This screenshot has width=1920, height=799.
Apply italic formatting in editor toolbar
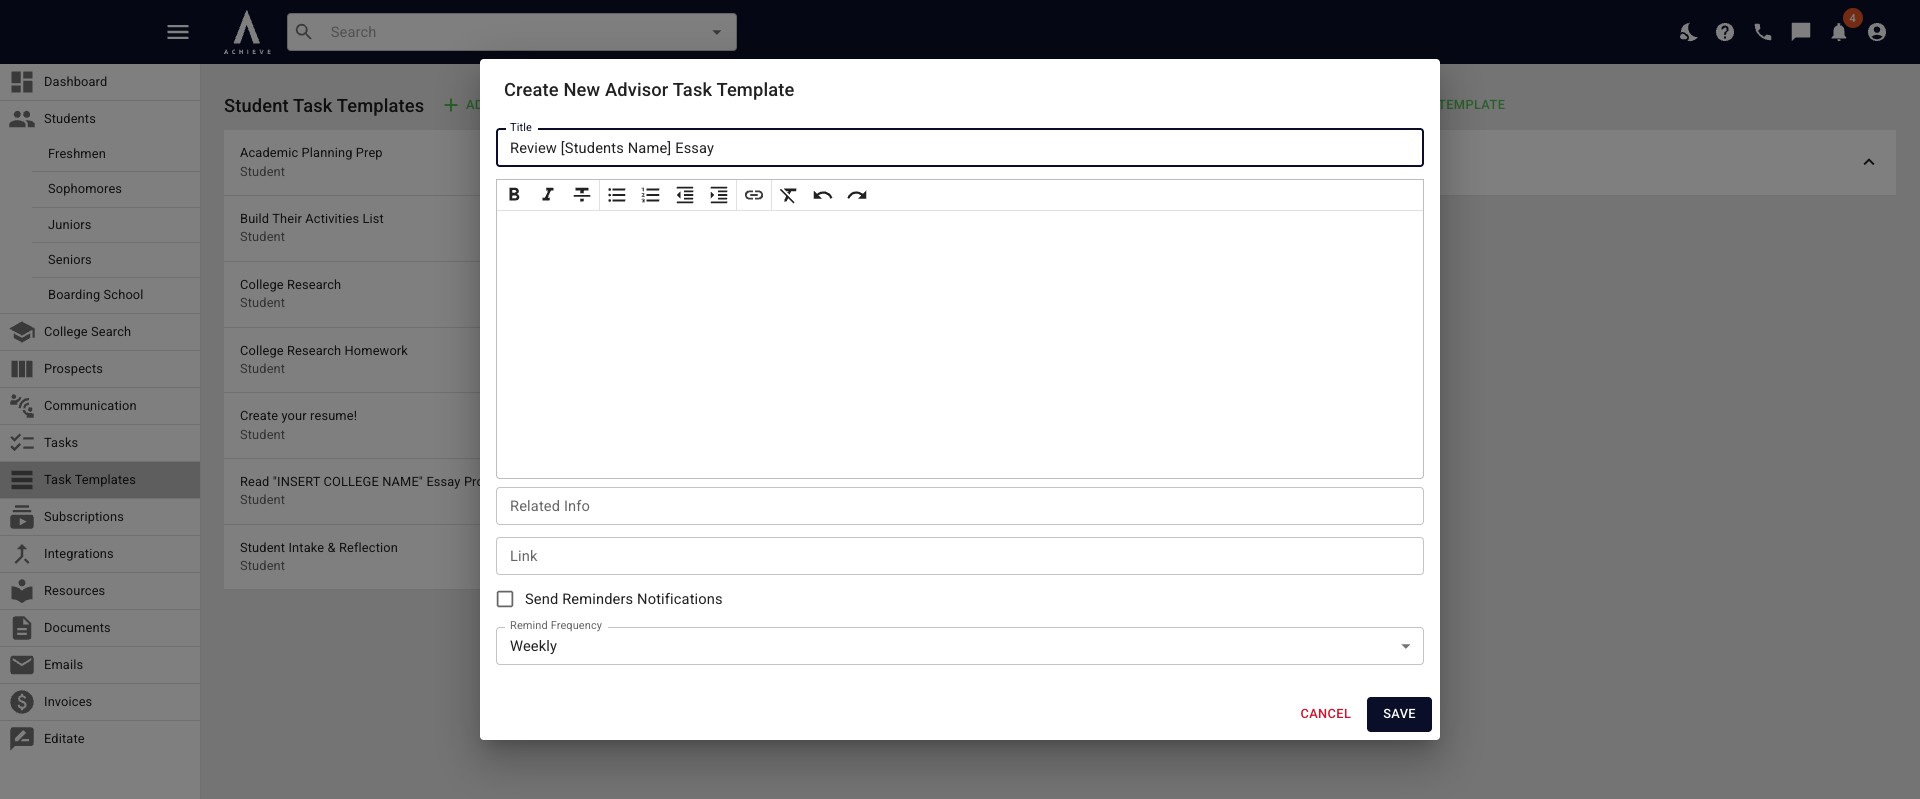tap(548, 195)
